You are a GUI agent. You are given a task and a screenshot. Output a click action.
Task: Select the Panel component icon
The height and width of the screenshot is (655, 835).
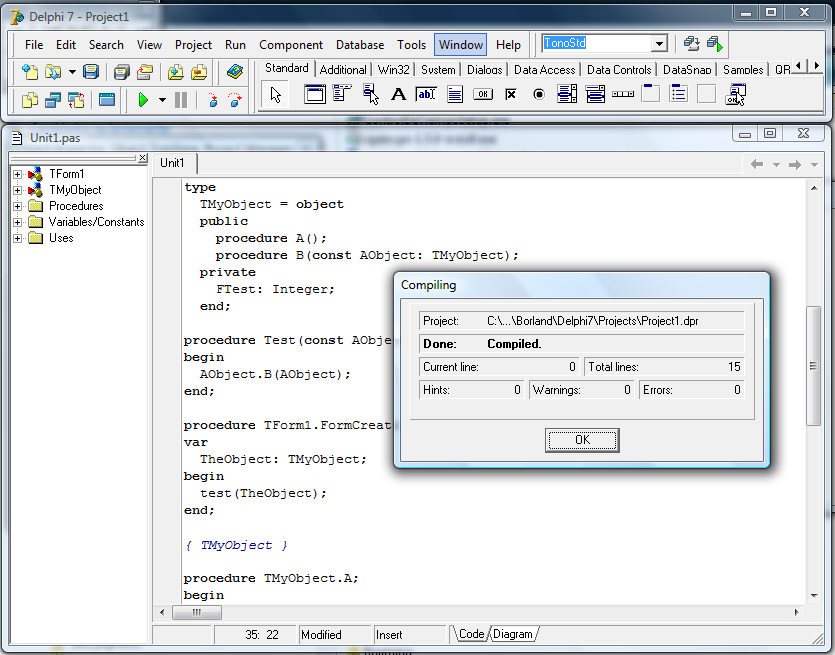(707, 95)
